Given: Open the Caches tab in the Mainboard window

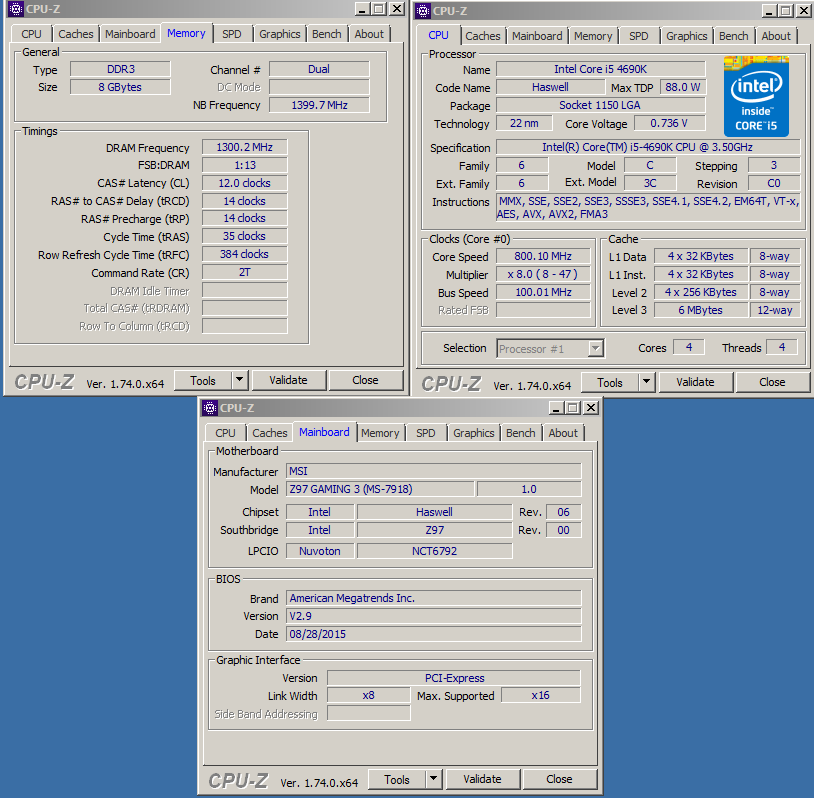Looking at the screenshot, I should tap(270, 433).
